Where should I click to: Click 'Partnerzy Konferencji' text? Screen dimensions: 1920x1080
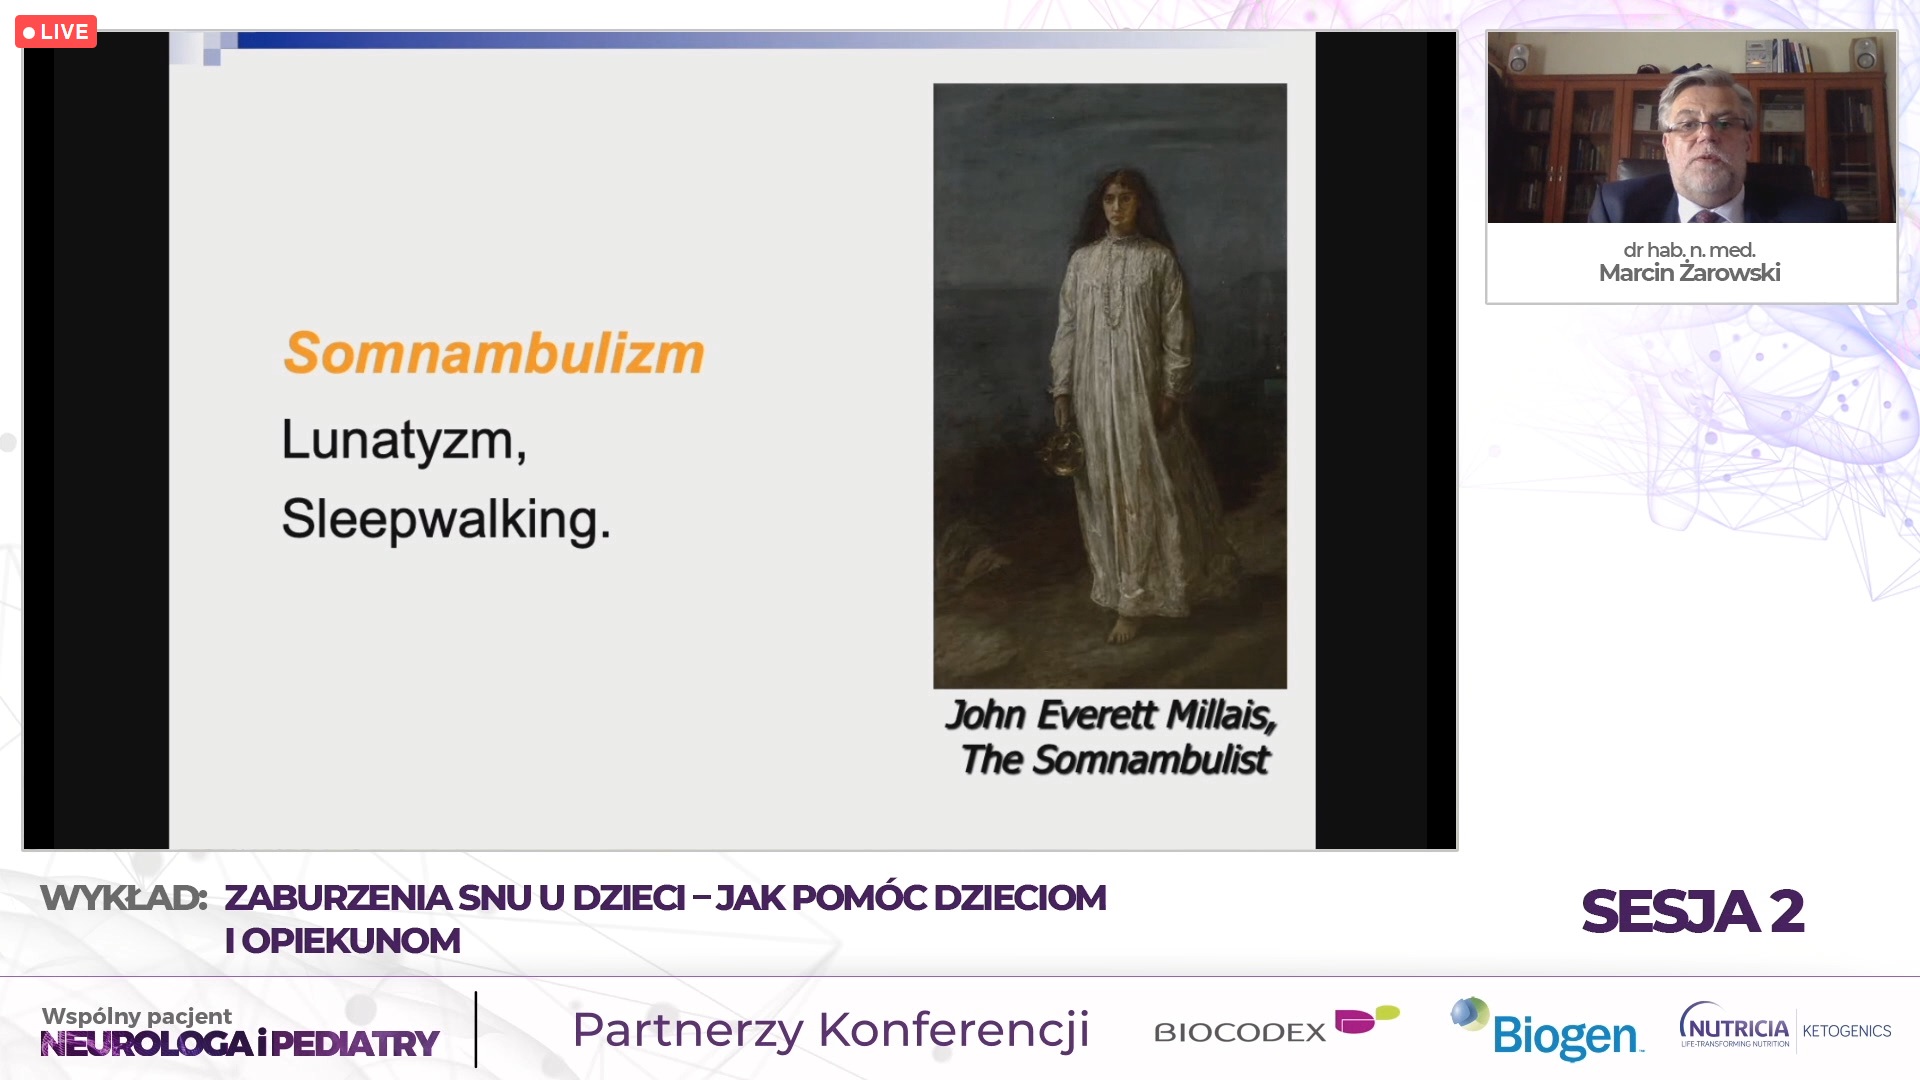[x=831, y=1030]
